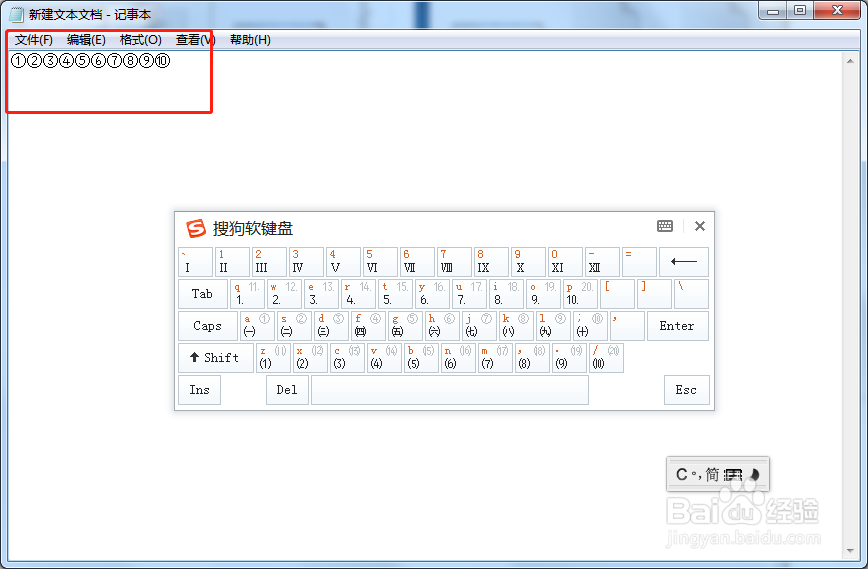Open the 查看(V) menu
This screenshot has height=569, width=868.
pos(195,40)
